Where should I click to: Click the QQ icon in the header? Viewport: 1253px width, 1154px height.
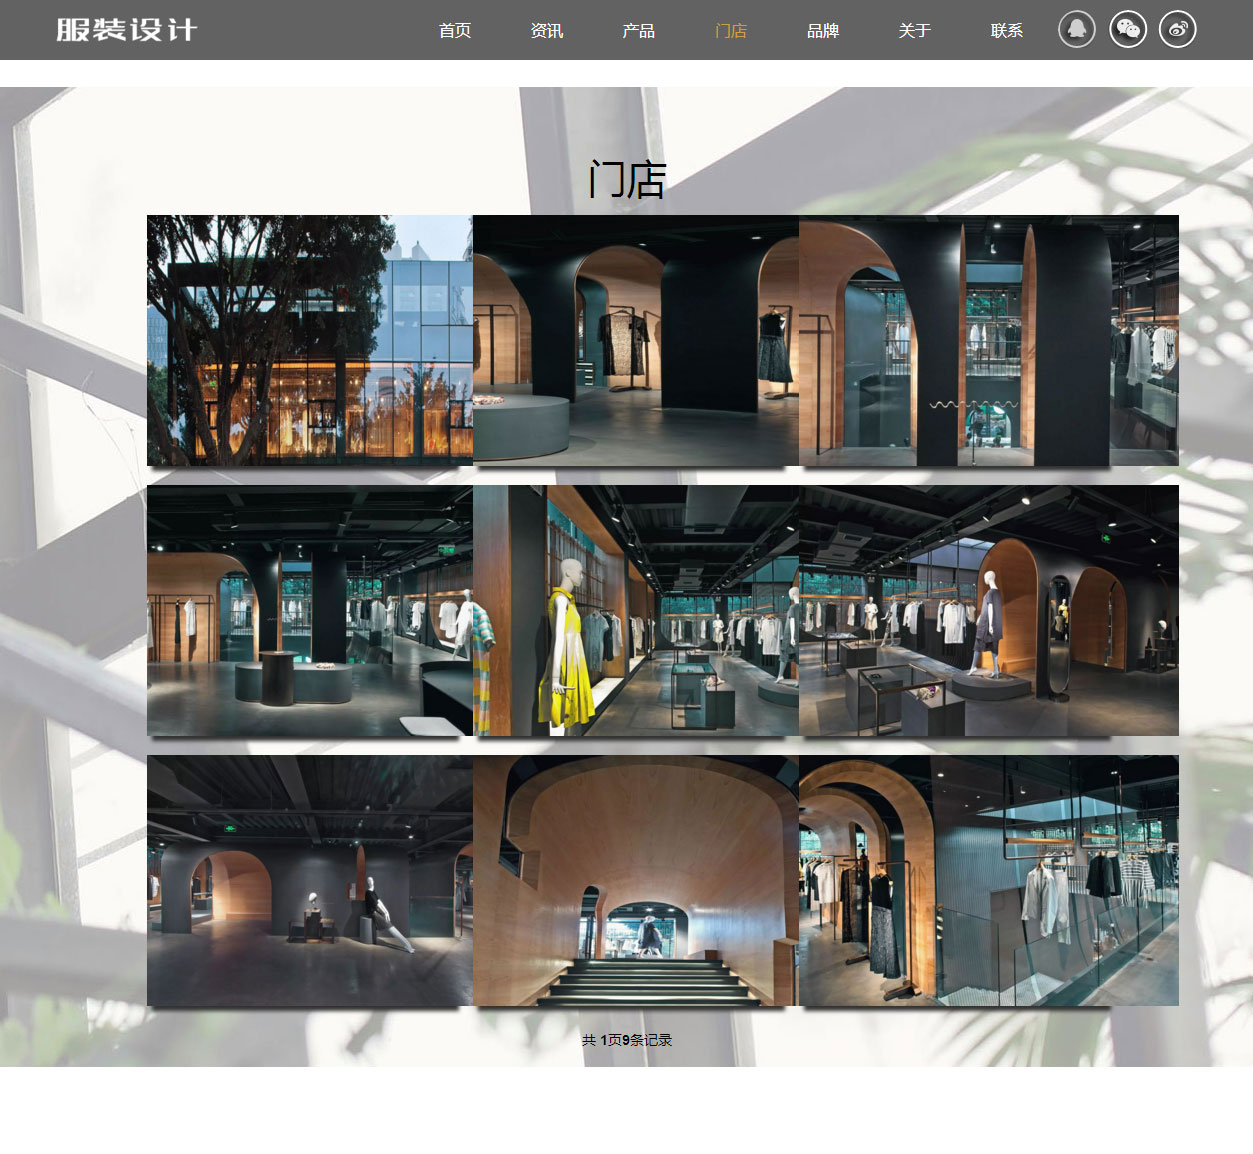(x=1077, y=29)
